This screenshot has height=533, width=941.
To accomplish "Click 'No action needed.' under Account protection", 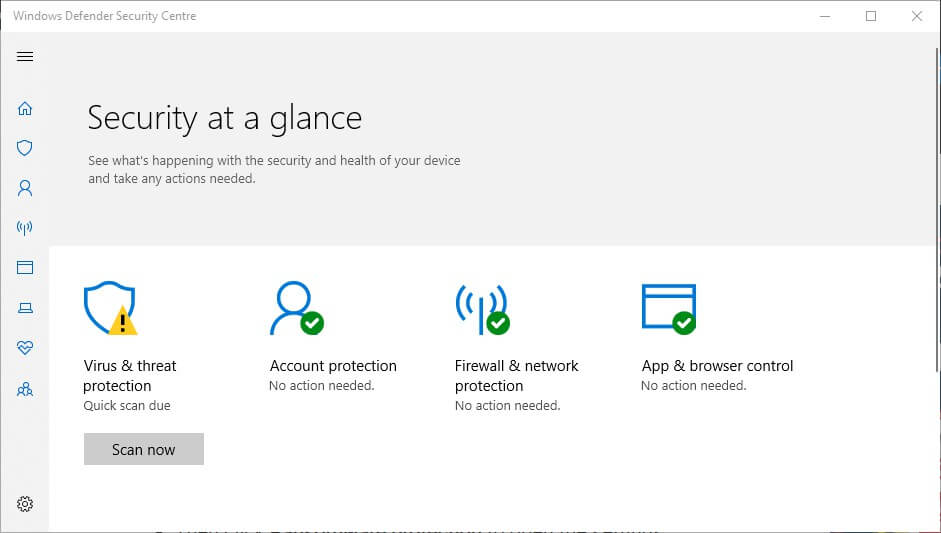I will 322,386.
